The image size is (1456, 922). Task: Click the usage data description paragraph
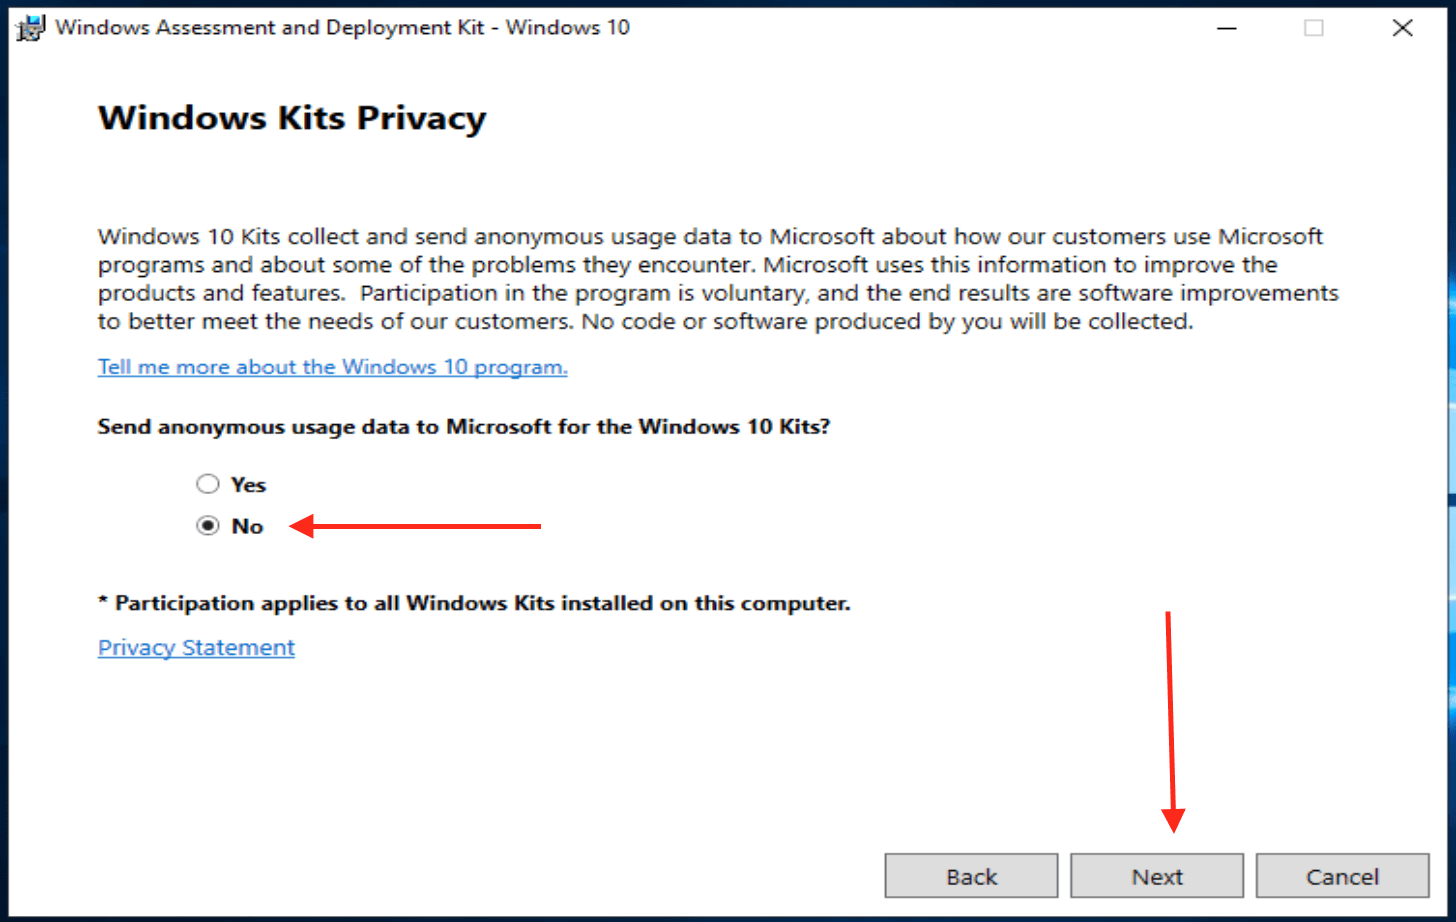(x=716, y=279)
